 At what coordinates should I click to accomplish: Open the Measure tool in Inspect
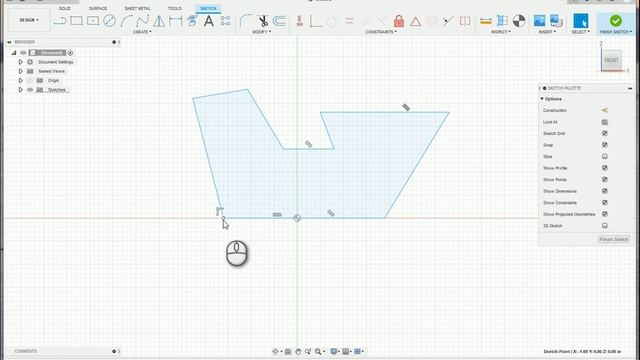[x=486, y=21]
